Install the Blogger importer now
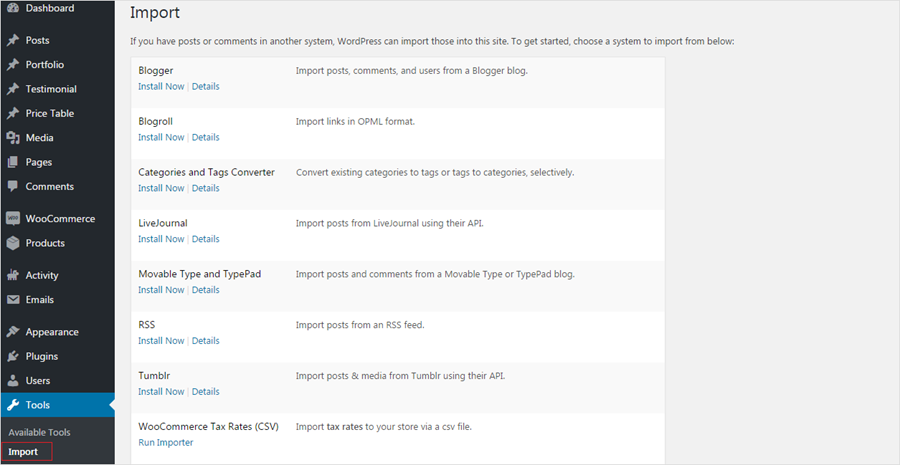This screenshot has width=900, height=465. 161,86
